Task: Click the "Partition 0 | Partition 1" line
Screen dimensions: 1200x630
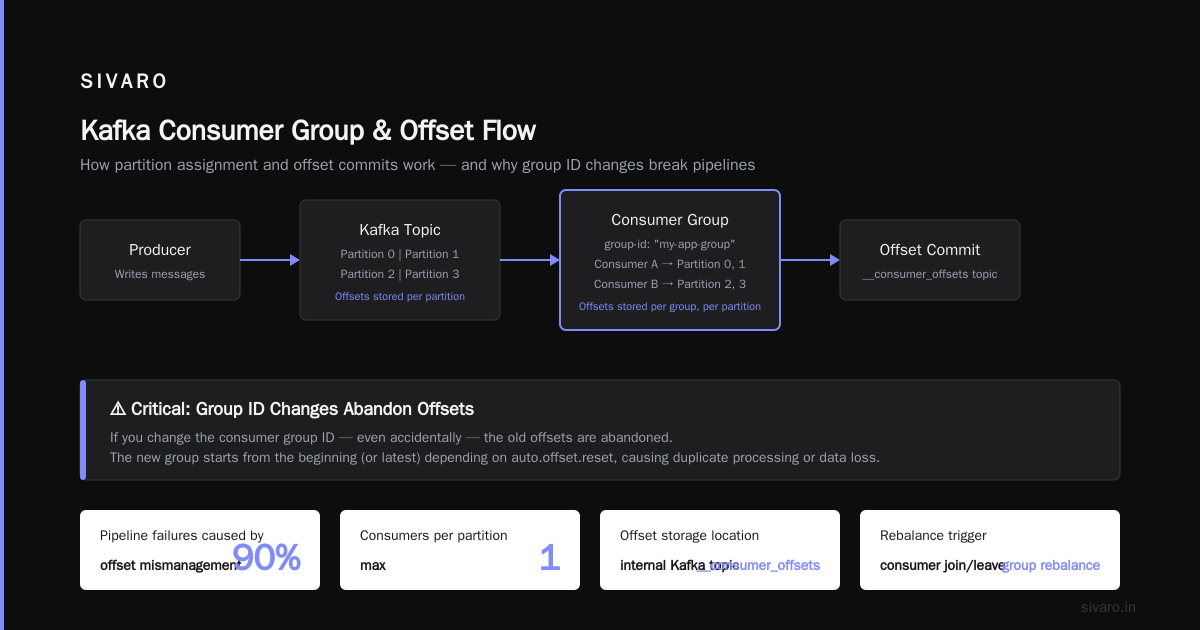Action: [x=400, y=254]
